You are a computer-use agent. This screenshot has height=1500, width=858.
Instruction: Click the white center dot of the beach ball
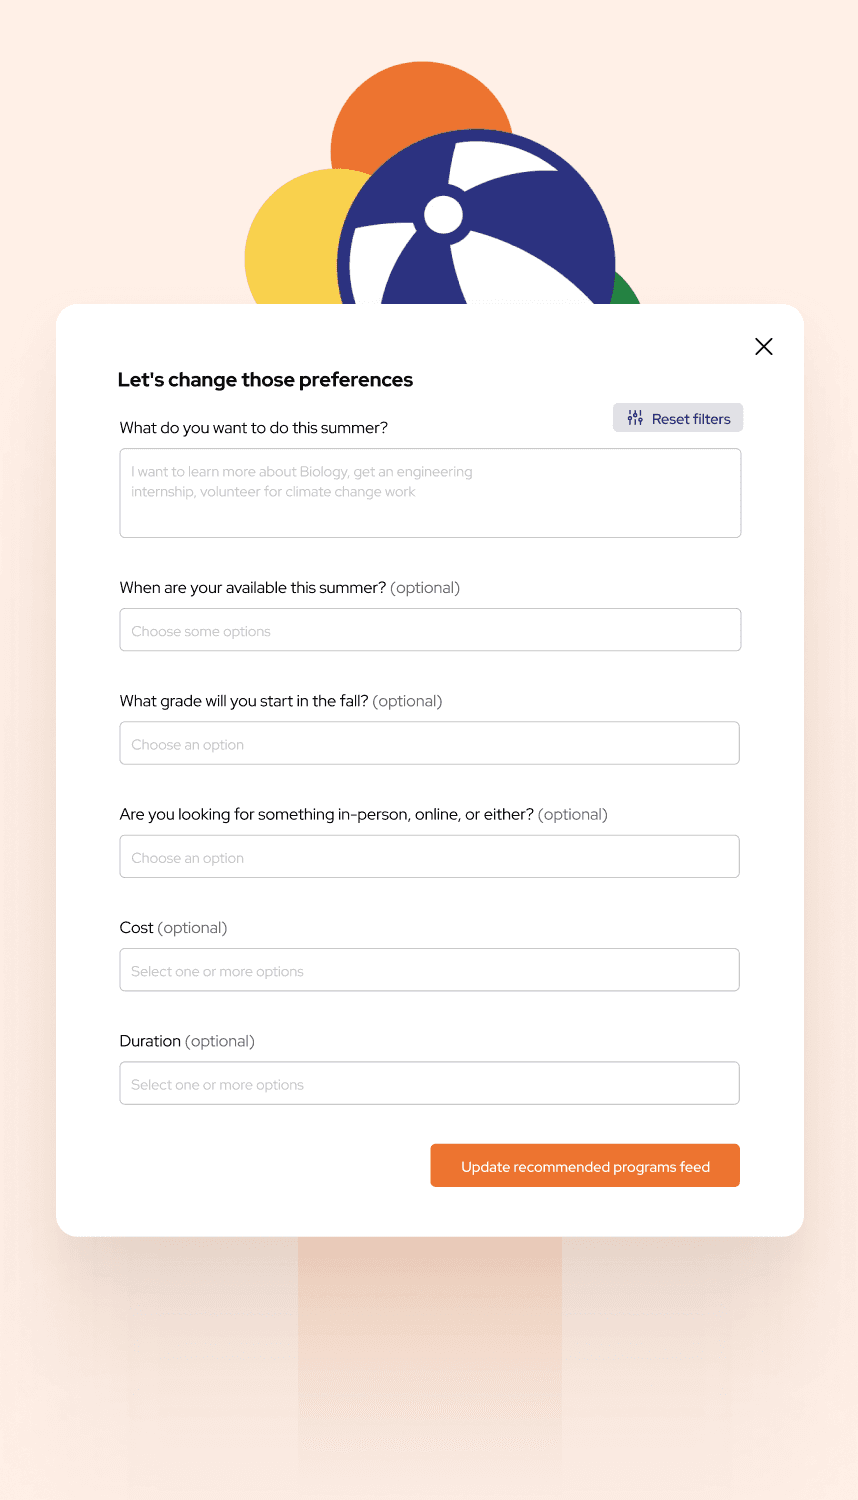click(x=444, y=214)
